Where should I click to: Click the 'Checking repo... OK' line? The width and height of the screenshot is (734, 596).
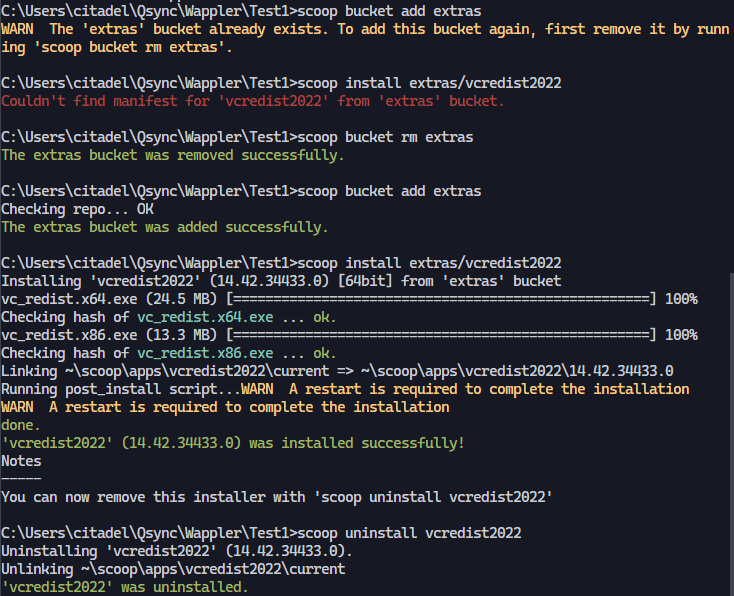(77, 209)
